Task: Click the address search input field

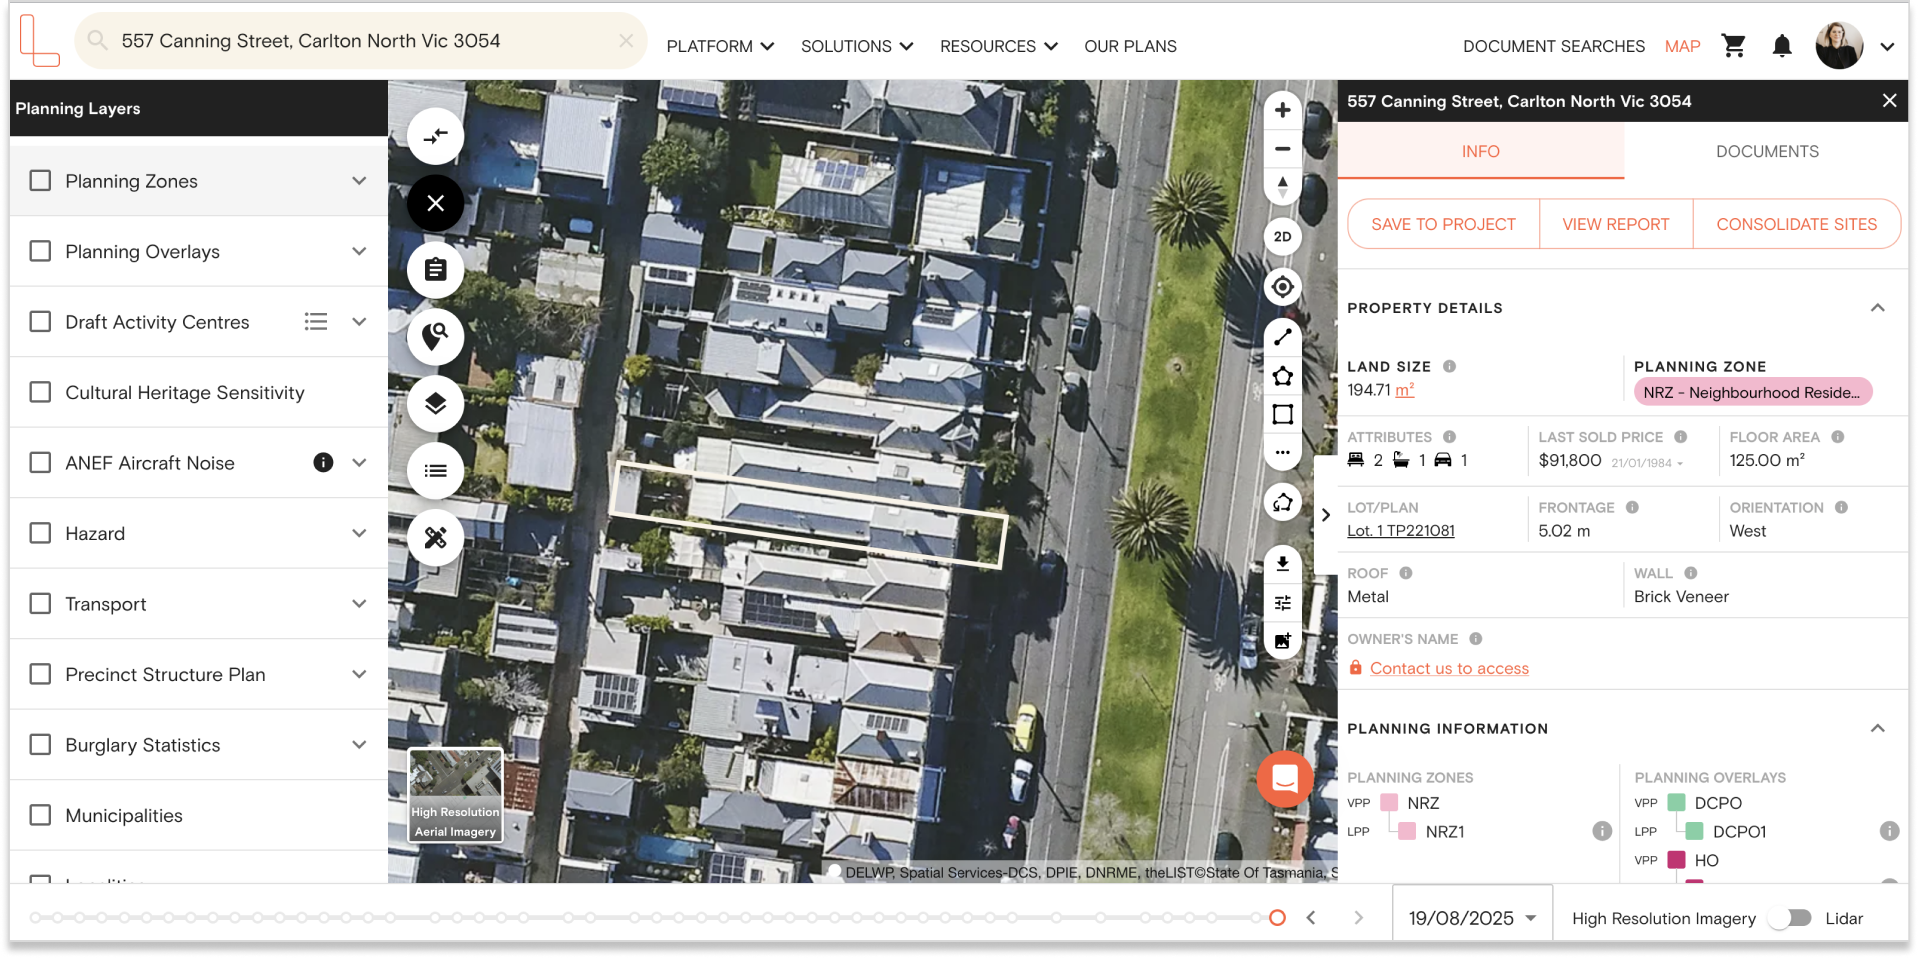Action: click(x=361, y=41)
